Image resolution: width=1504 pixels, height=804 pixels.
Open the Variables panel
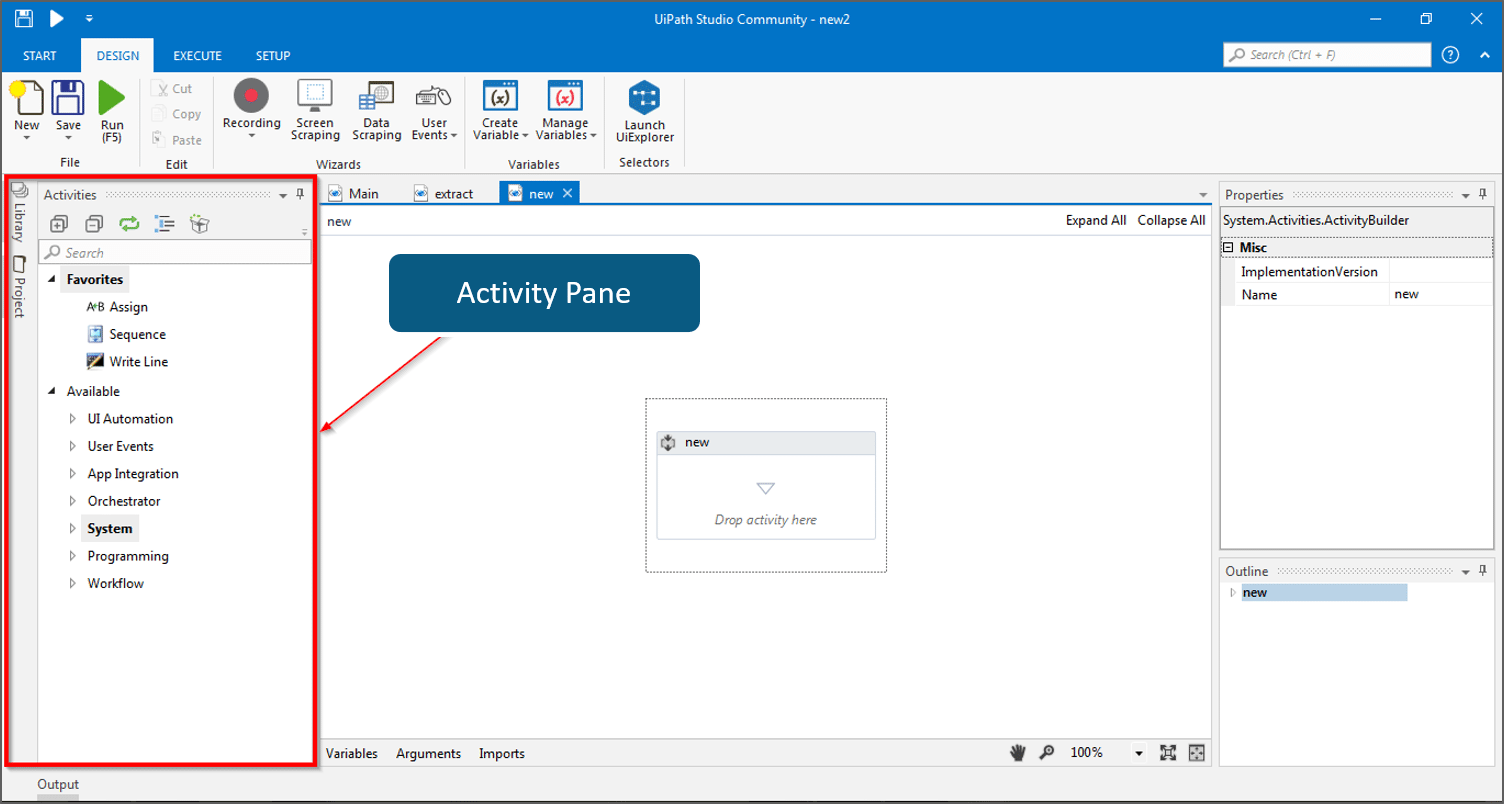pyautogui.click(x=351, y=753)
